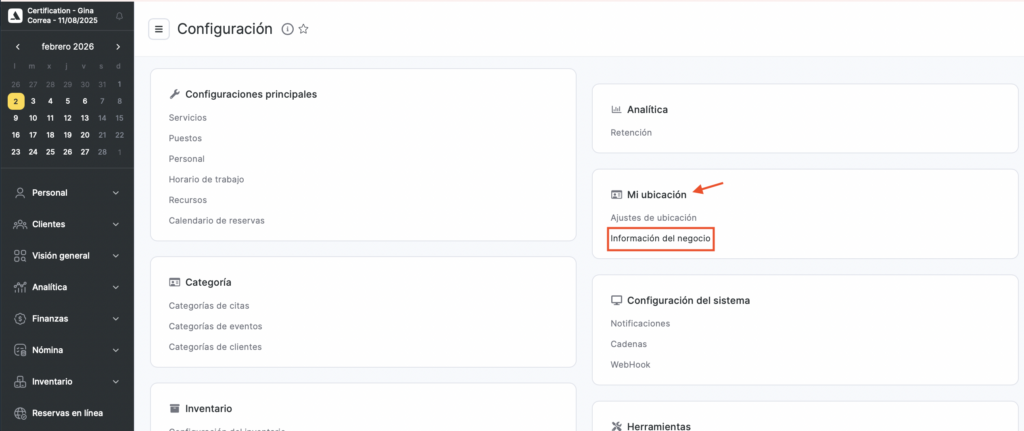Click the Reservas en línea globe icon
Viewport: 1024px width, 431px height.
(20, 413)
